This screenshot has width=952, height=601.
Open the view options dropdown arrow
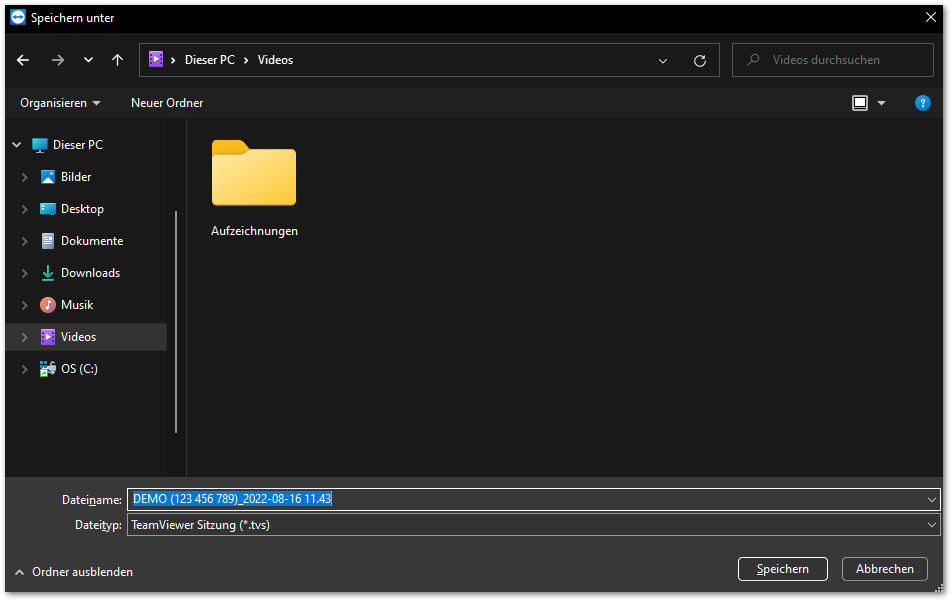coord(882,104)
